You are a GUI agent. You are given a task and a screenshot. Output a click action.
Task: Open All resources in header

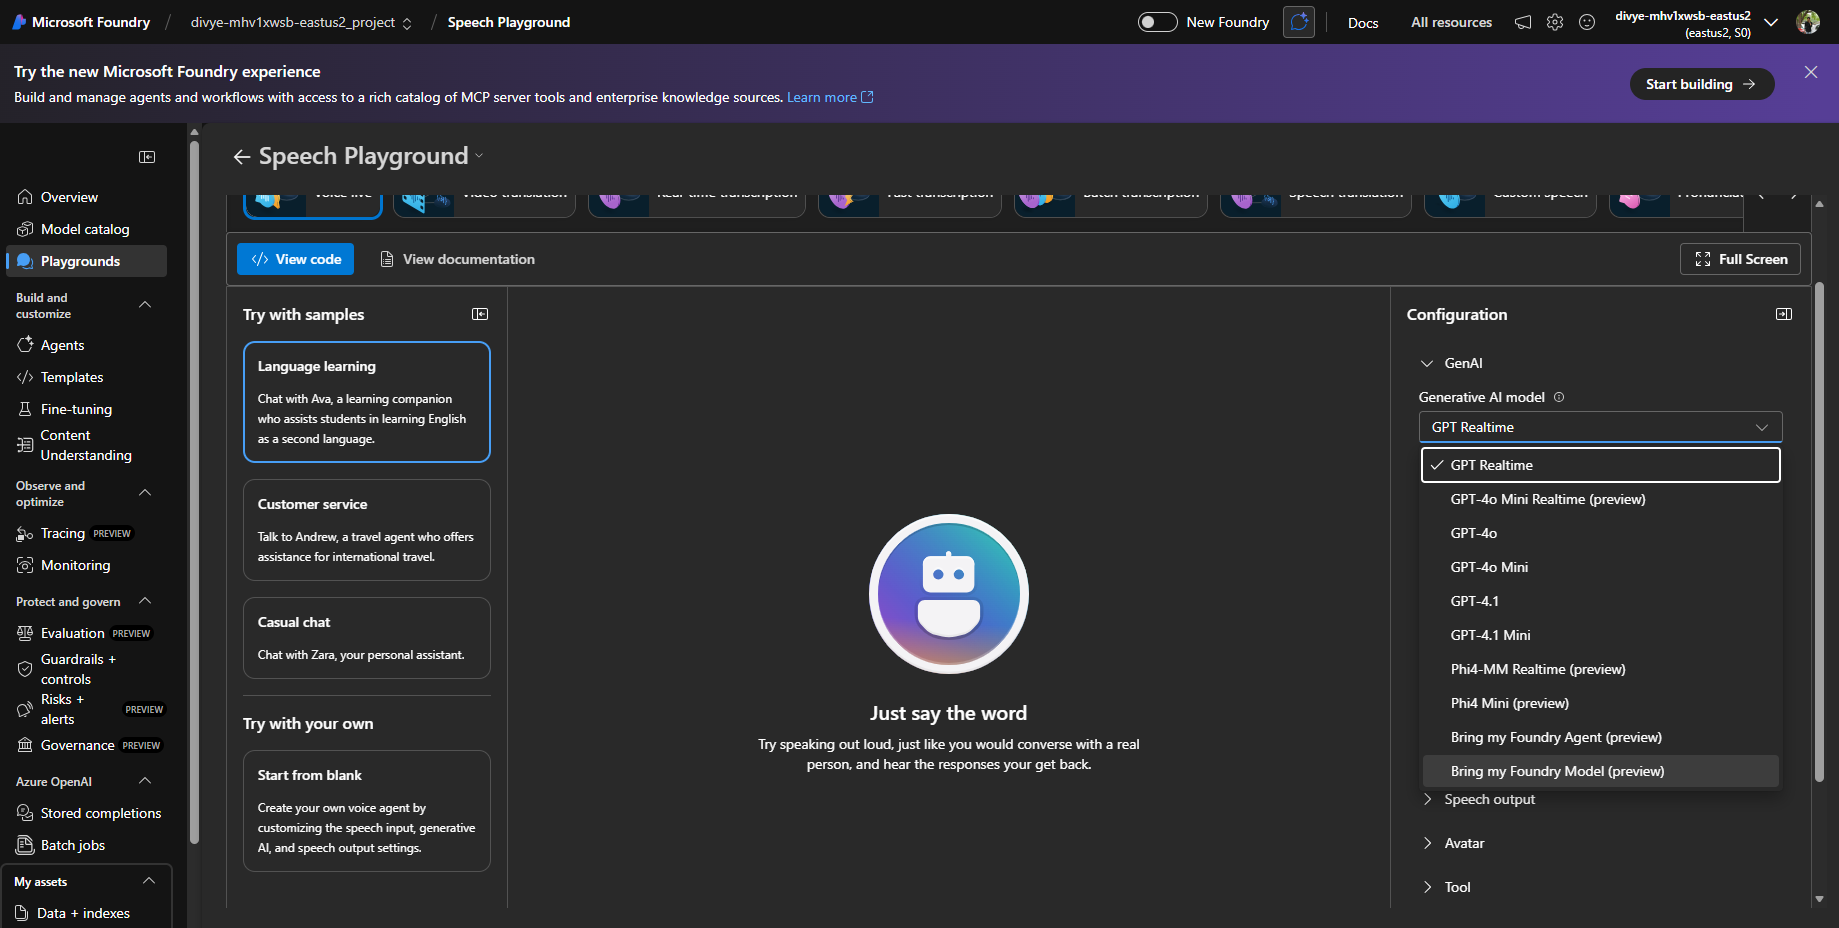coord(1451,22)
